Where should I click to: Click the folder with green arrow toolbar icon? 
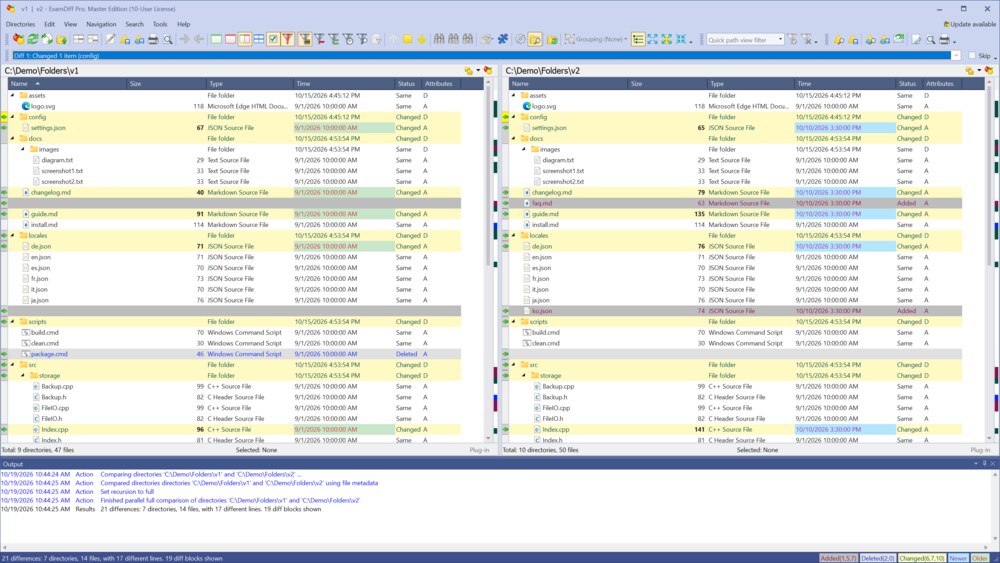(61, 40)
